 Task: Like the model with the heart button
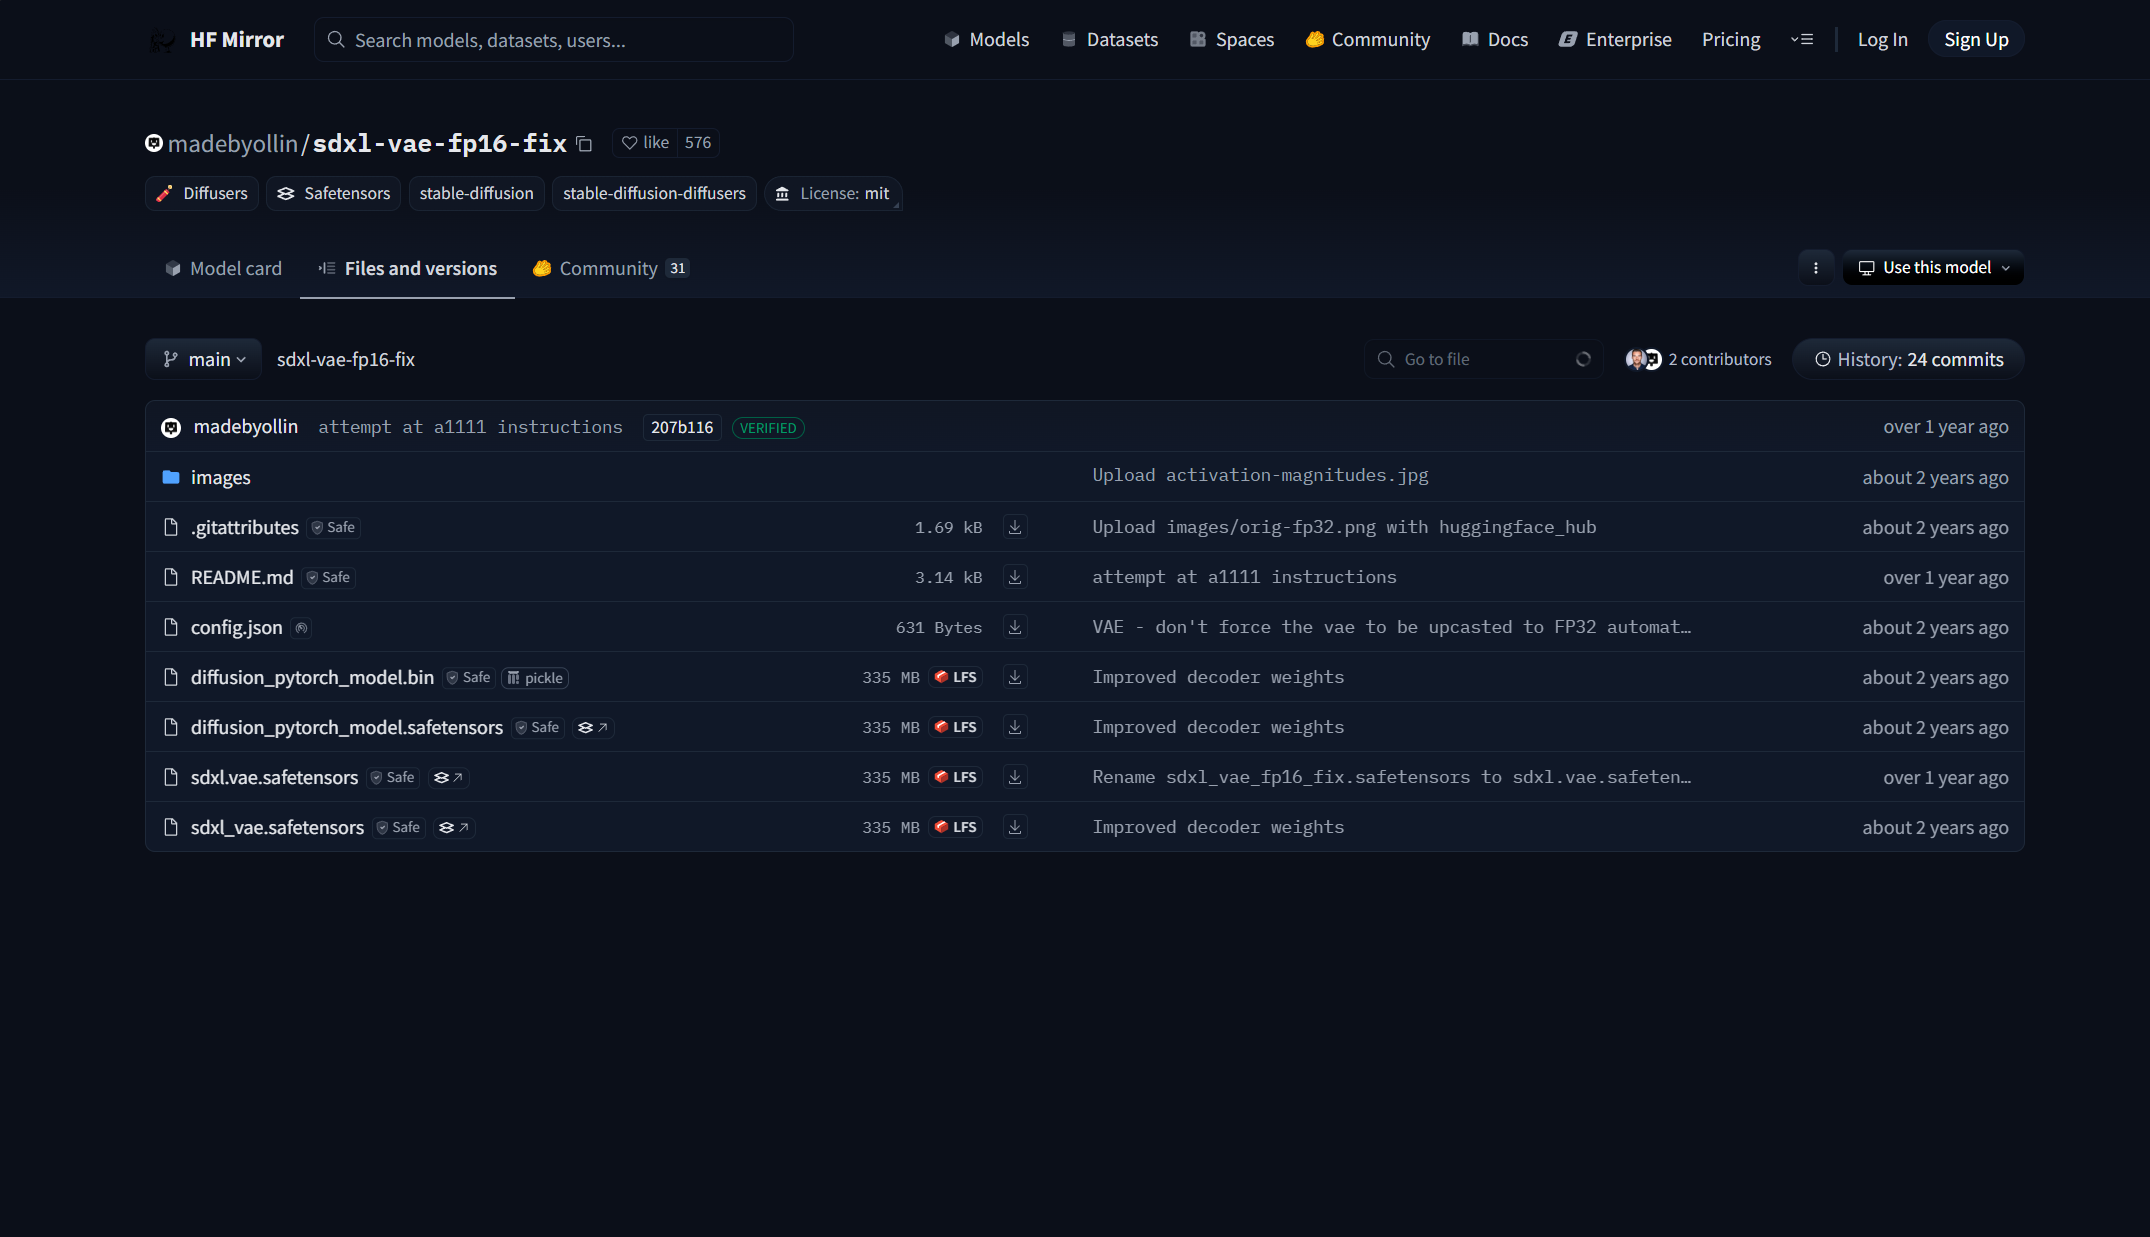point(645,143)
